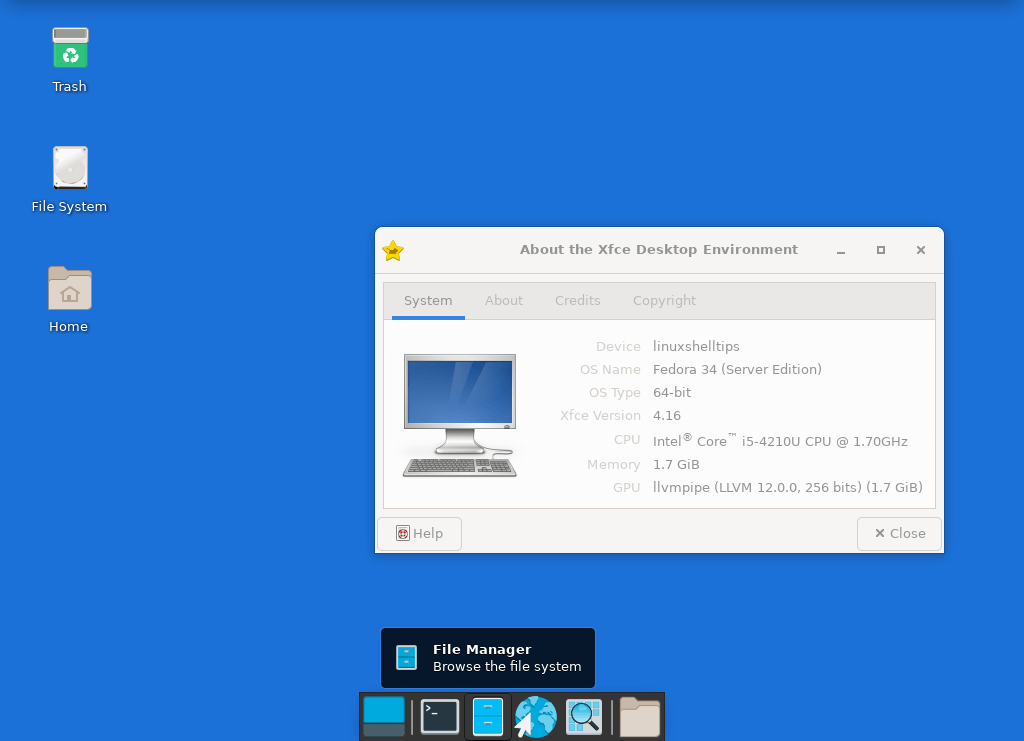Click the Fedora 34 (Server Edition) text
Viewport: 1024px width, 741px height.
(x=737, y=370)
